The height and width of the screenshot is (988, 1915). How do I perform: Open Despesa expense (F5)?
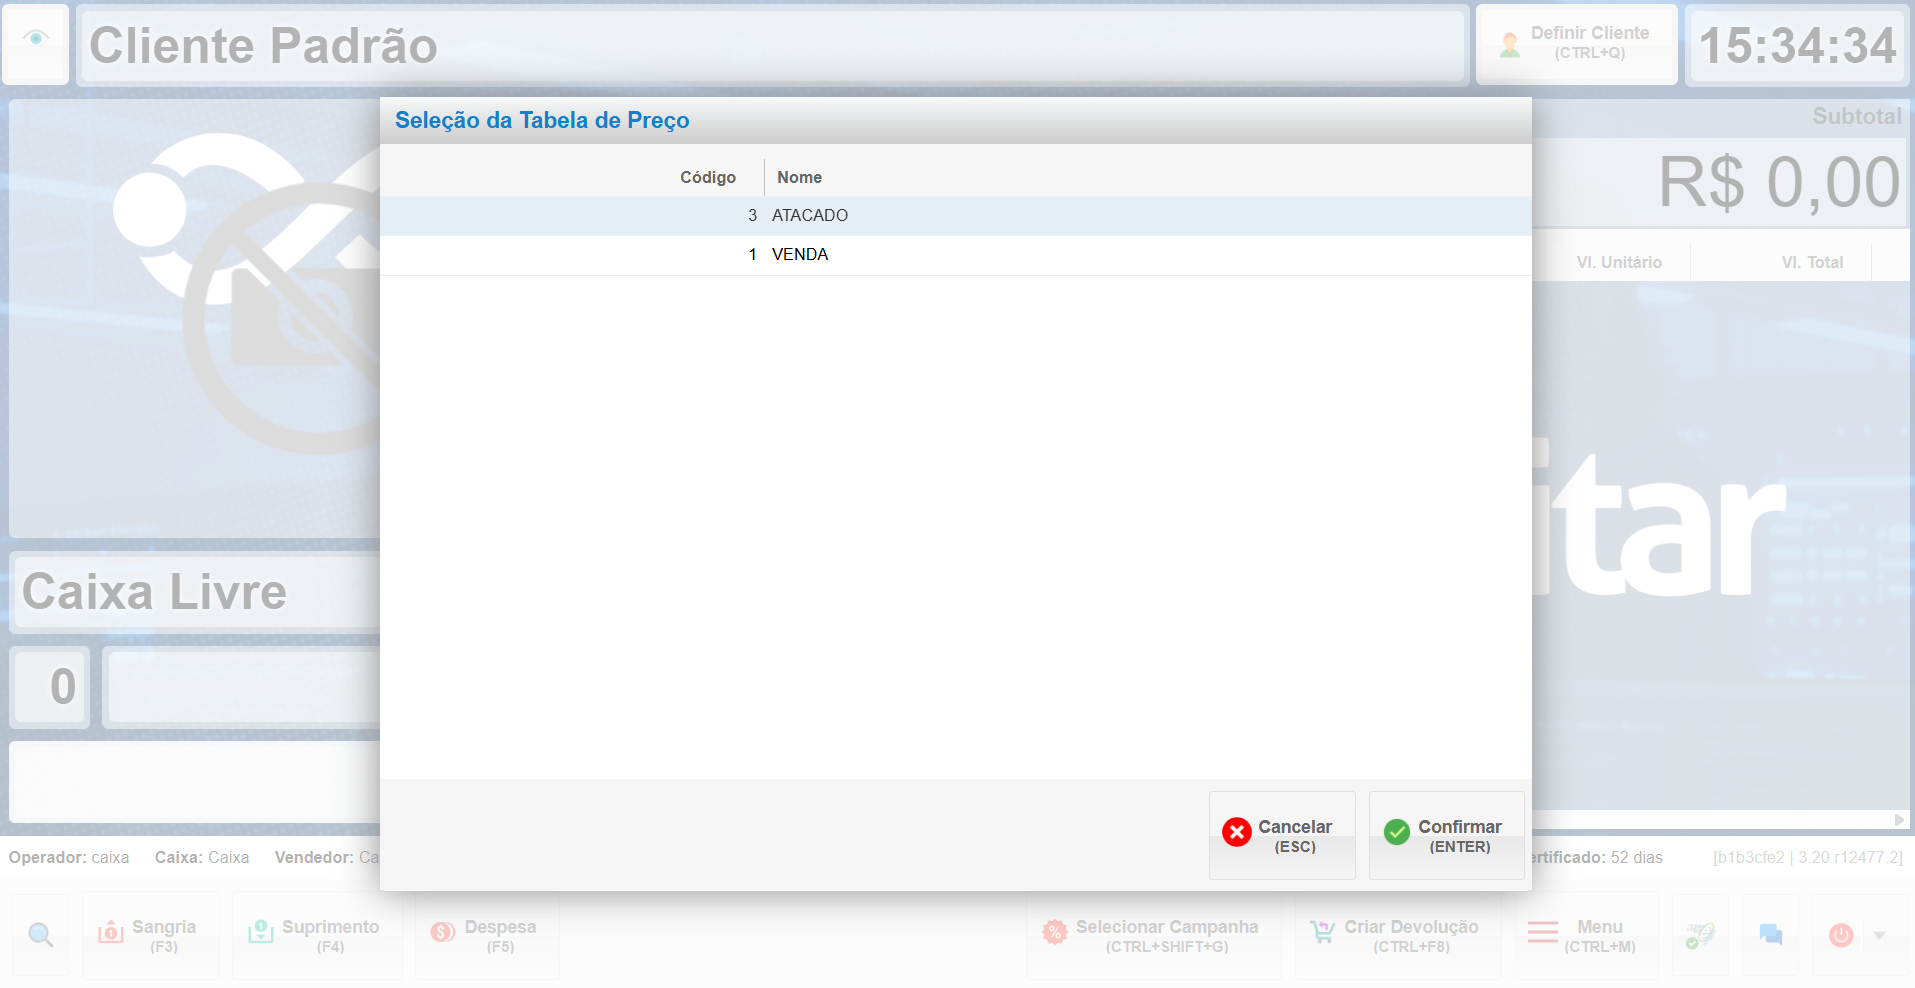click(487, 935)
